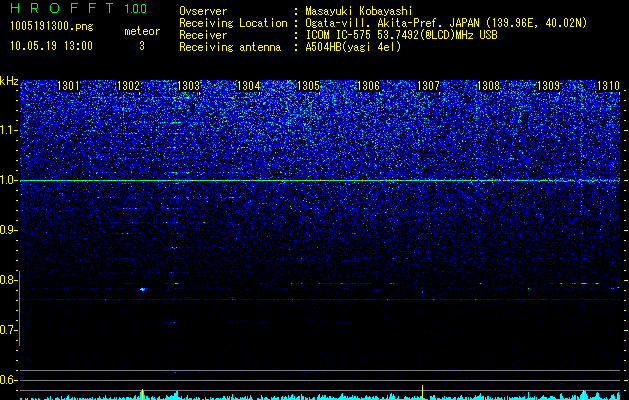Click the 0.6 kHz axis label
The height and width of the screenshot is (400, 629).
[x=9, y=380]
